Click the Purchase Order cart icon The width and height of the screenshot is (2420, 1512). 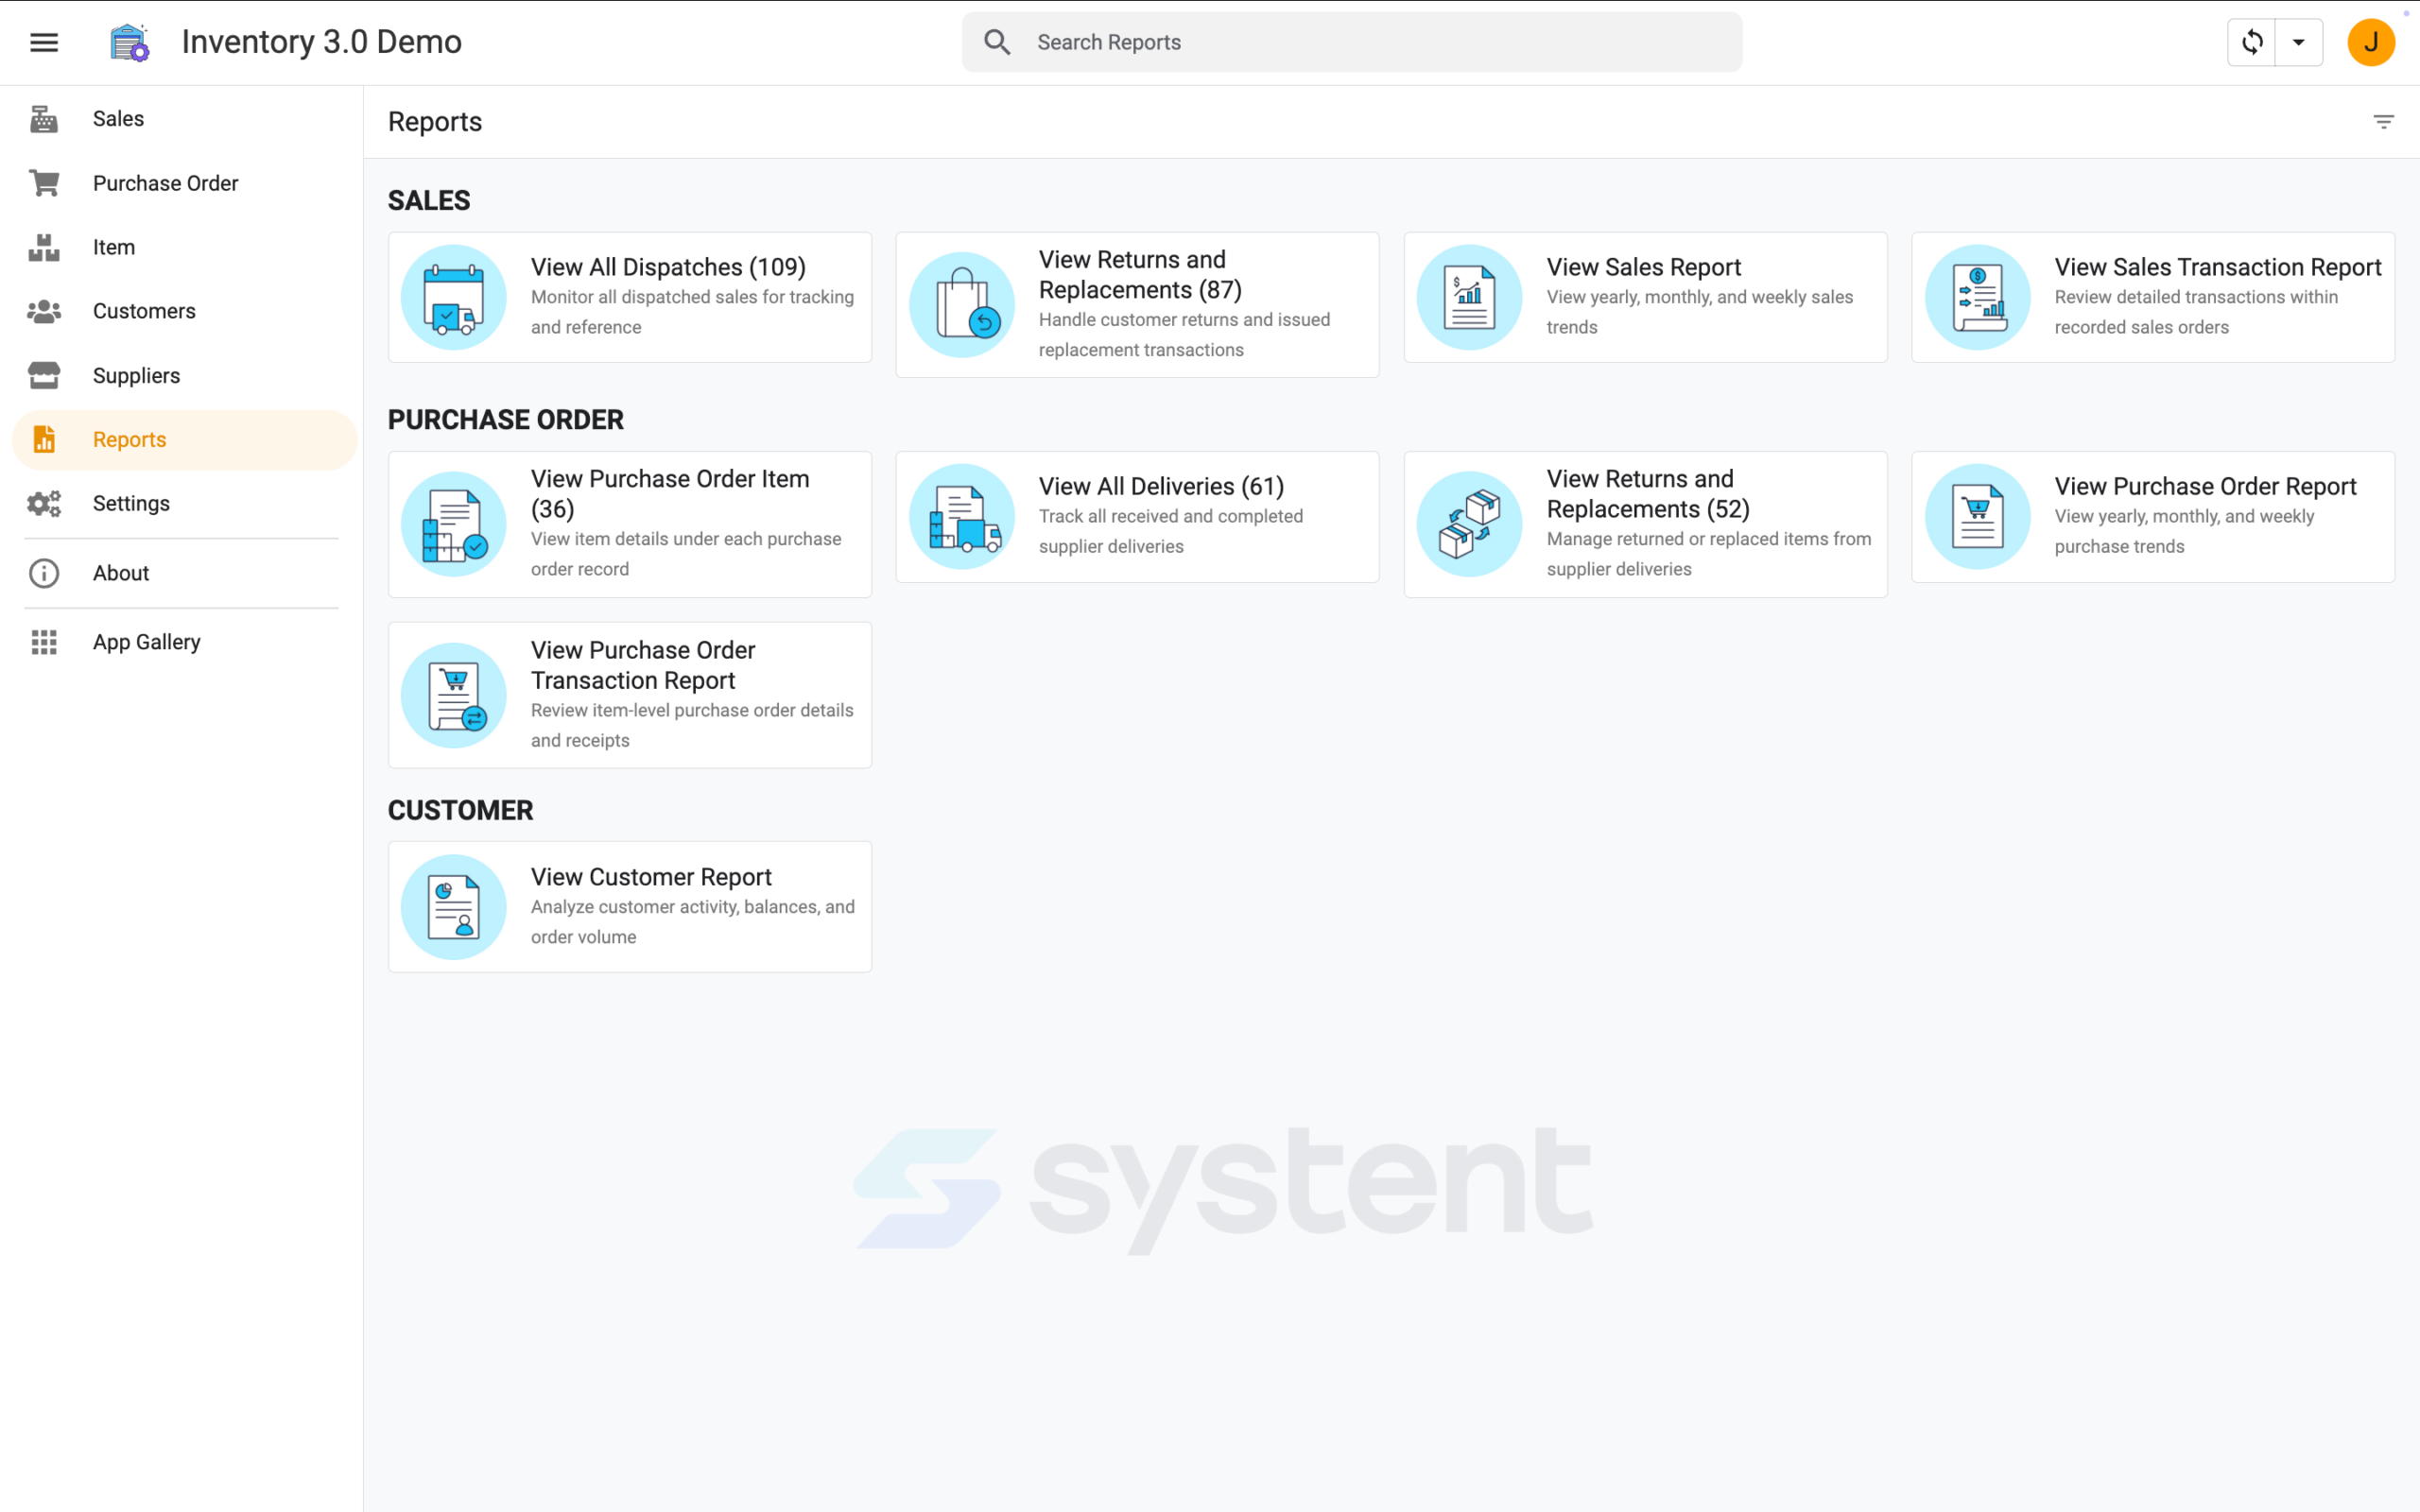pyautogui.click(x=44, y=183)
